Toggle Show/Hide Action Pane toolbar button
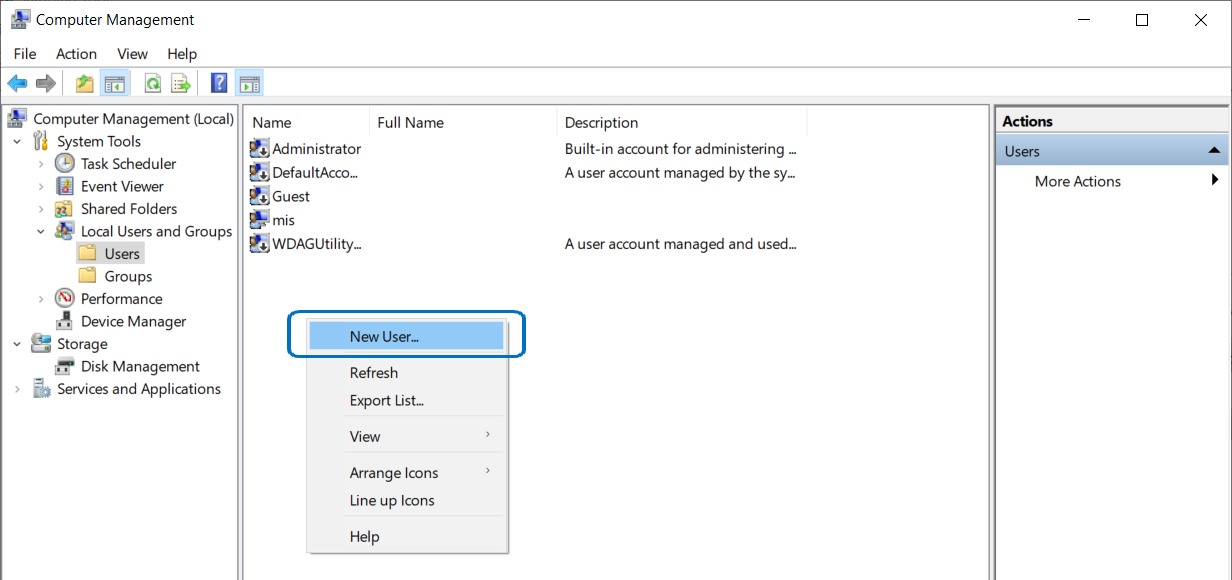 point(249,84)
